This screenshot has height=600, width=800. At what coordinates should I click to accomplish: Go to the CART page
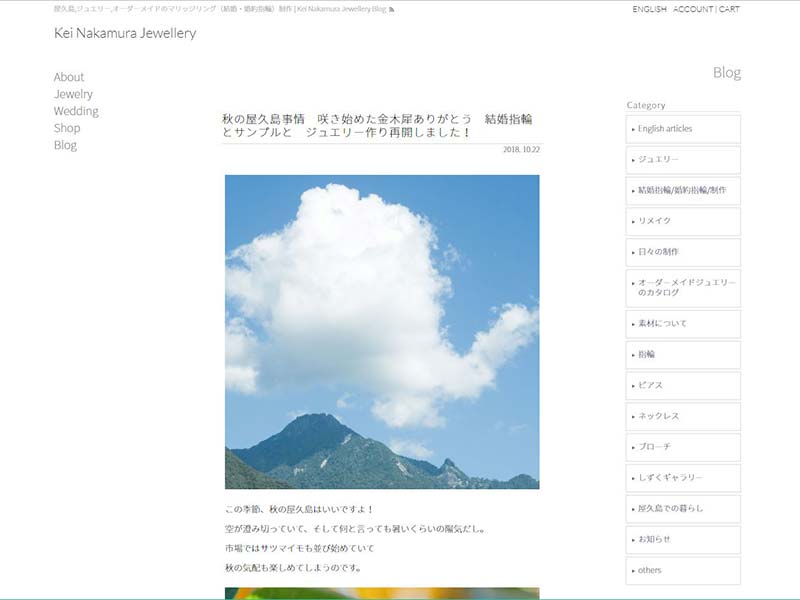click(729, 9)
